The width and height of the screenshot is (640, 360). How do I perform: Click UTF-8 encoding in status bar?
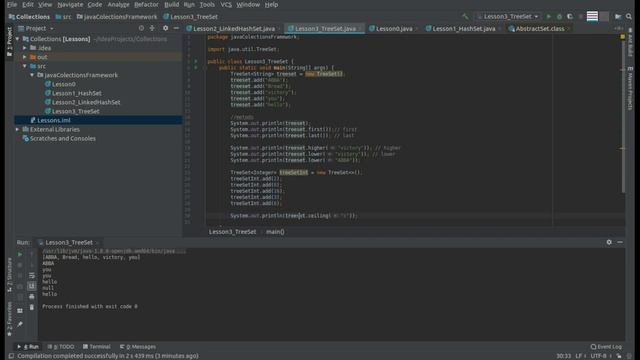(598, 356)
